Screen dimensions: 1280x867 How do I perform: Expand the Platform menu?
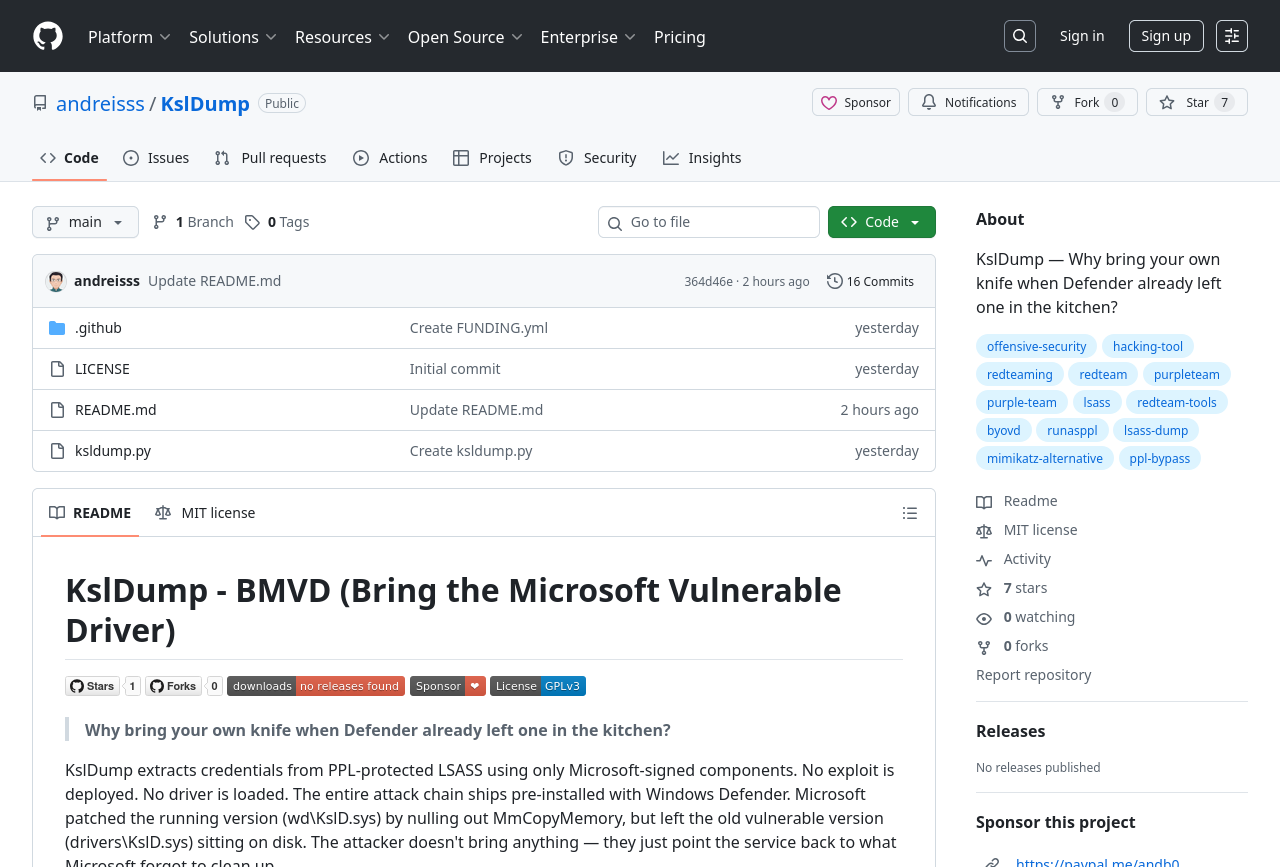[129, 37]
